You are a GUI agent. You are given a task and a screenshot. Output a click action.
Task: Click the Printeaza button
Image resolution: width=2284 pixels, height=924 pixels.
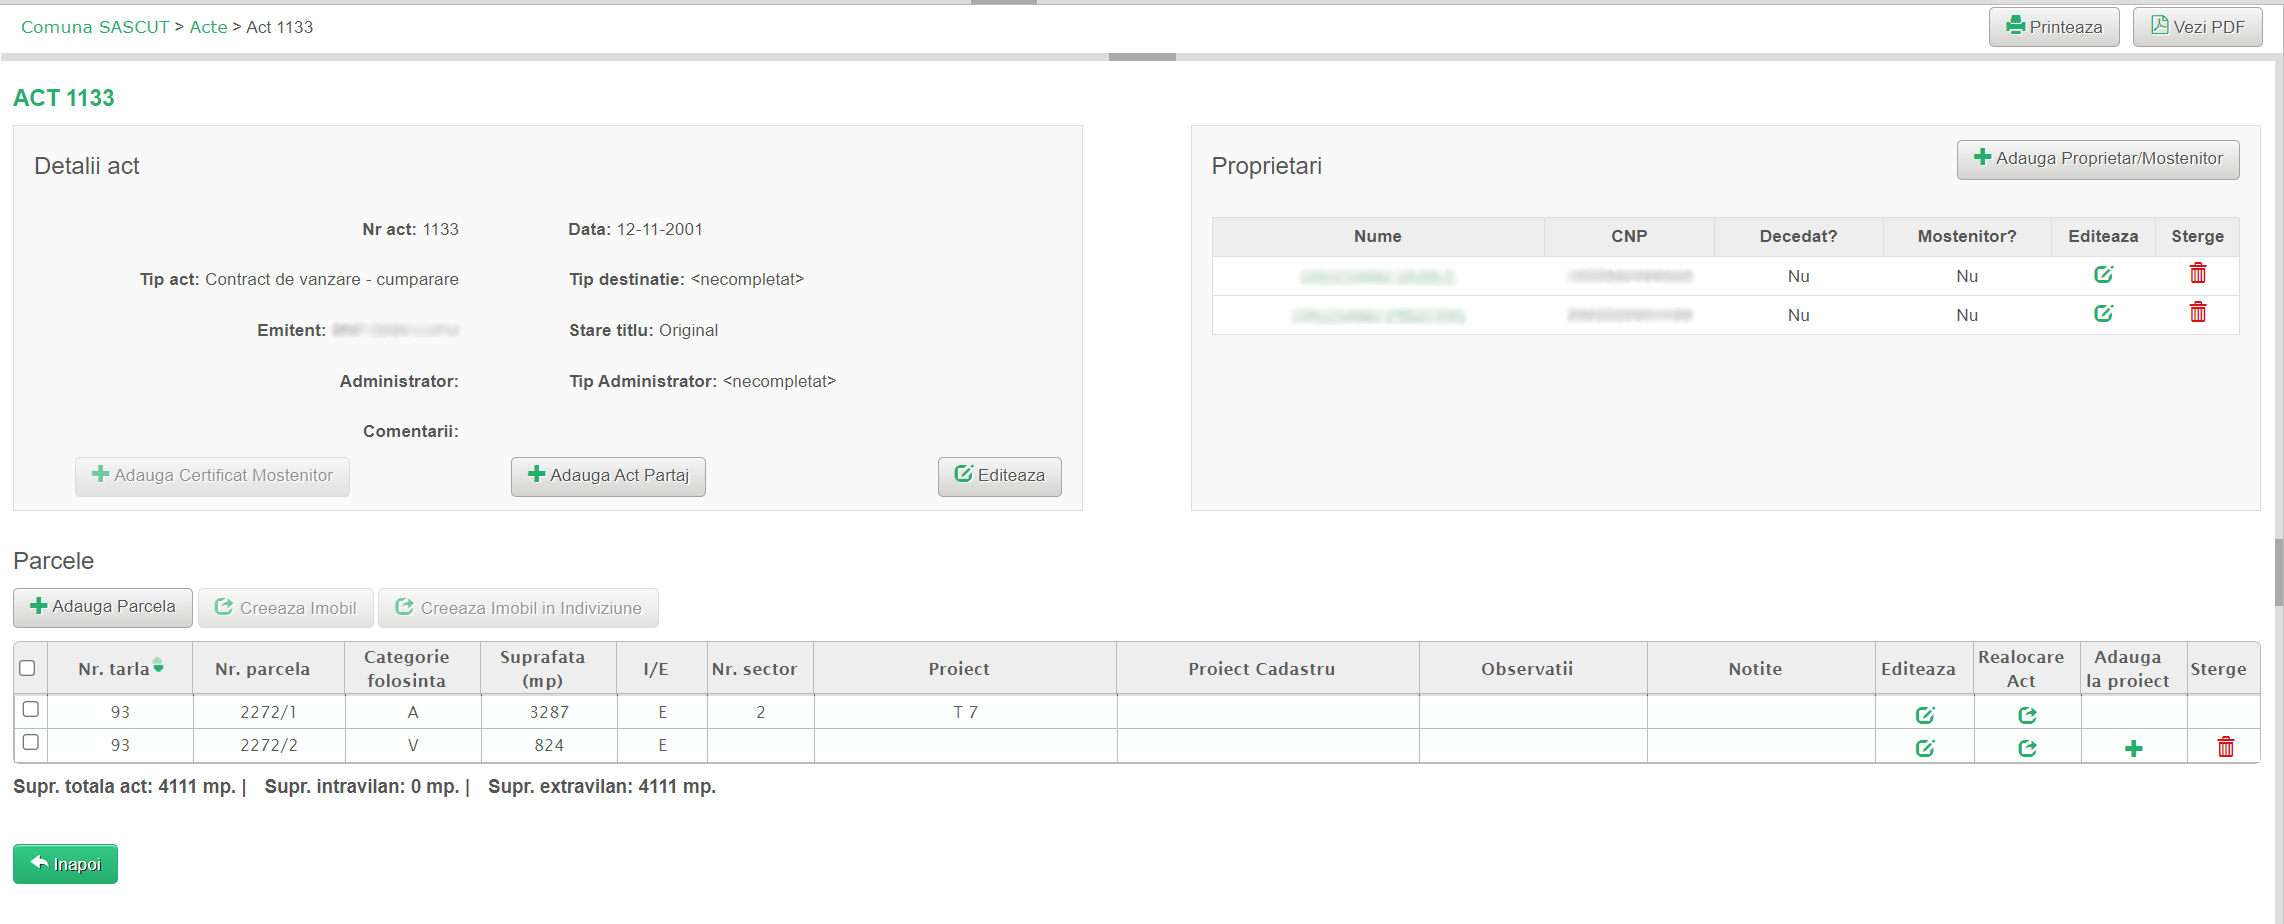tap(2053, 27)
